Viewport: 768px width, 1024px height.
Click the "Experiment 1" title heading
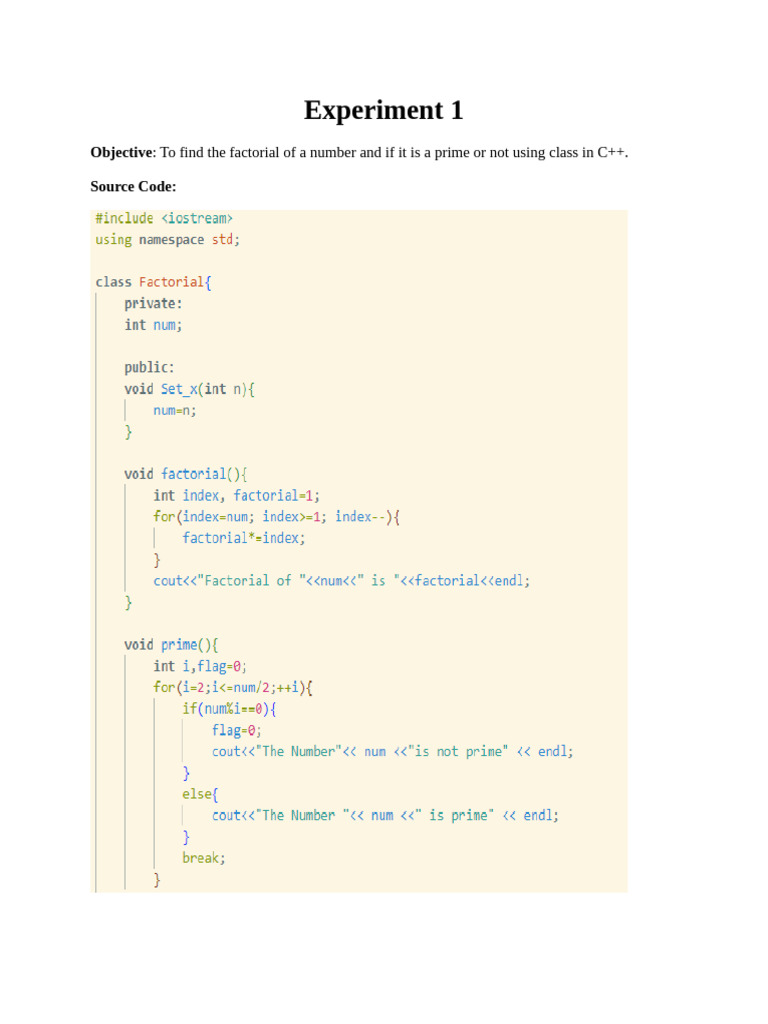[x=383, y=110]
